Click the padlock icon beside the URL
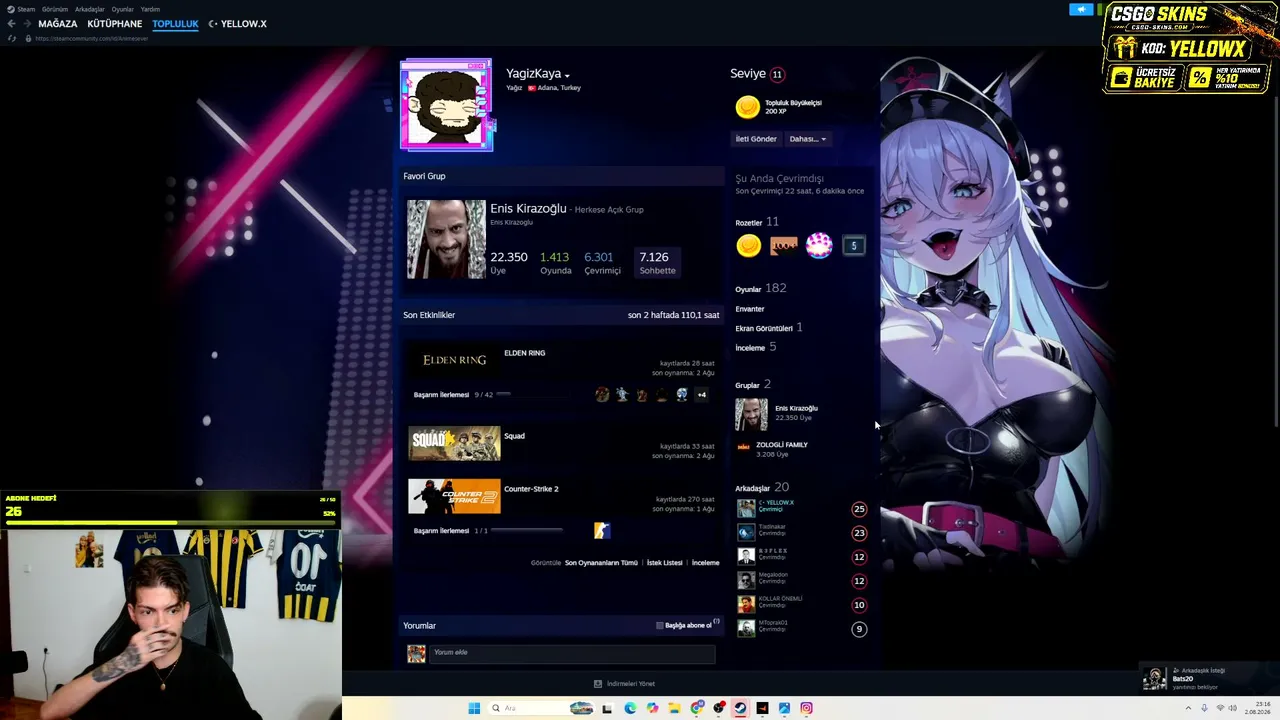The height and width of the screenshot is (720, 1280). (x=29, y=39)
